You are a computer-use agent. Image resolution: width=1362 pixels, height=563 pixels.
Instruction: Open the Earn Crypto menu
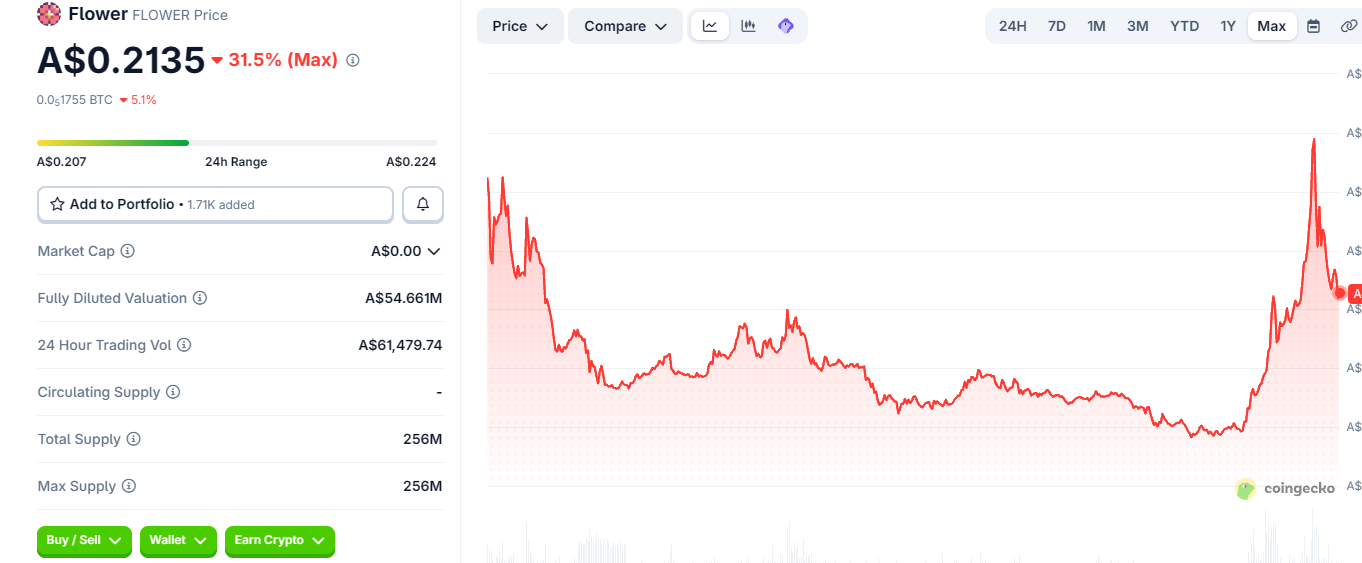tap(279, 540)
